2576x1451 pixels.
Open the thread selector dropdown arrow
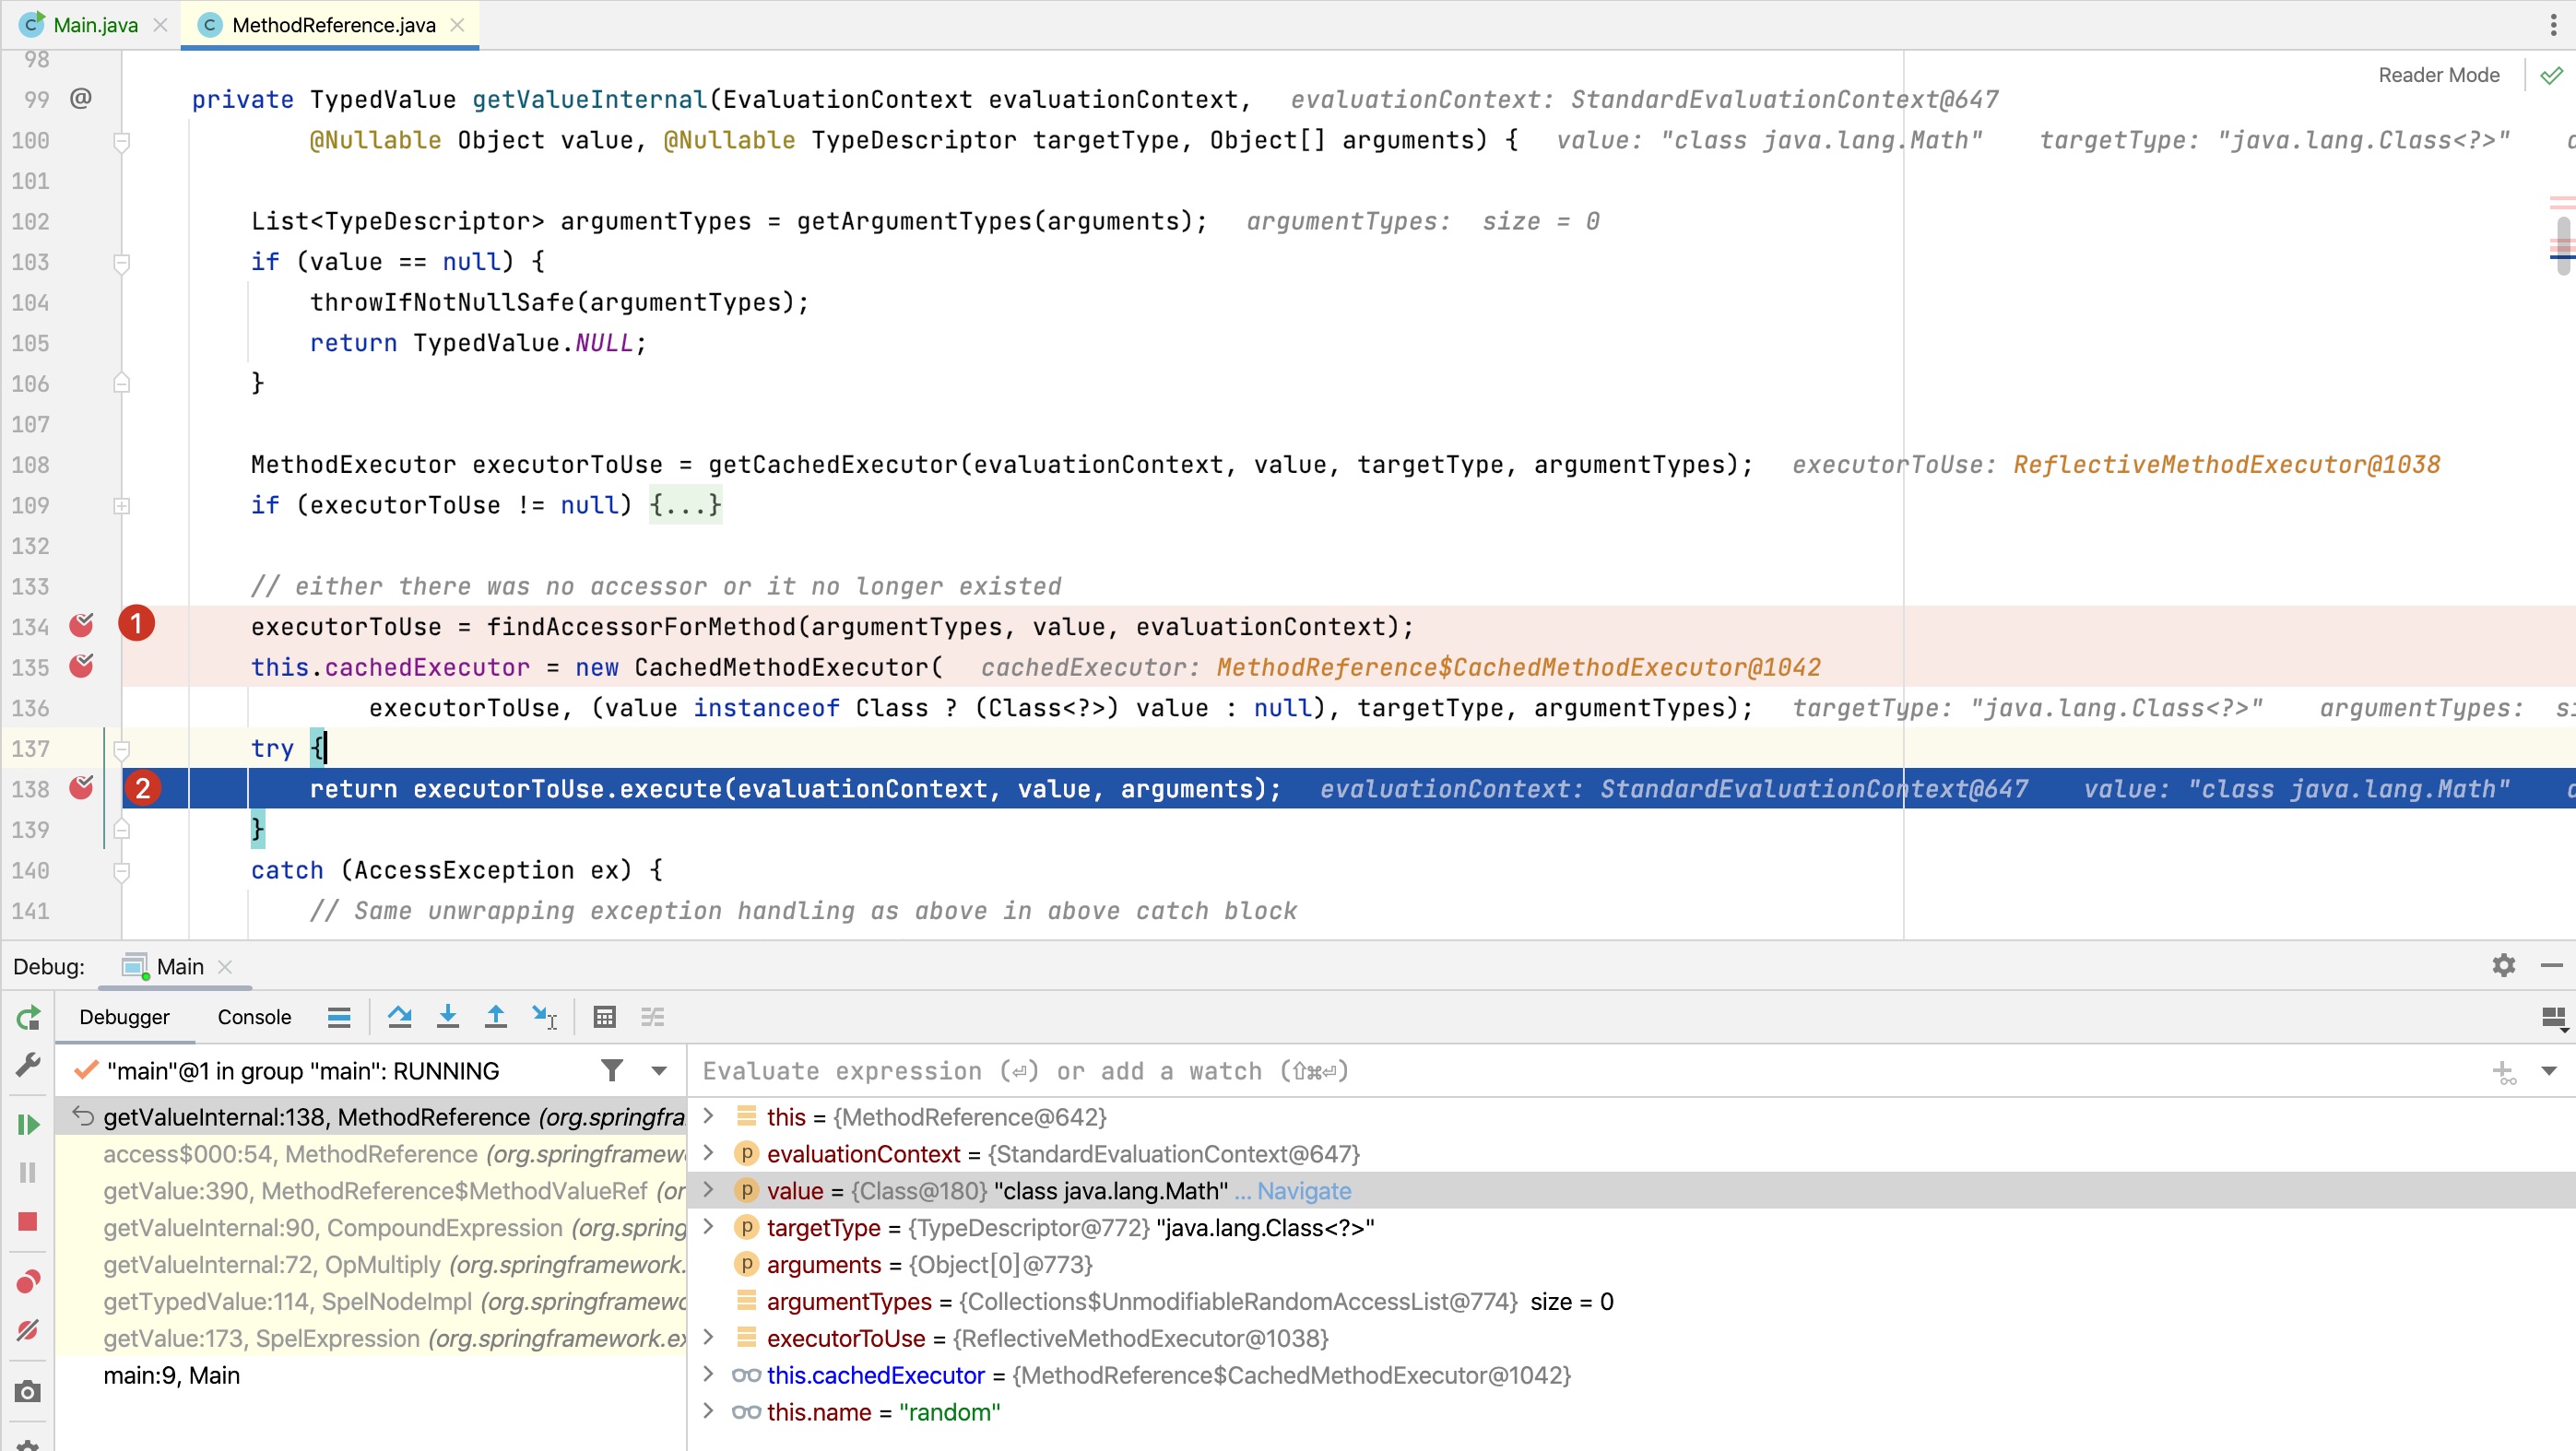(659, 1071)
